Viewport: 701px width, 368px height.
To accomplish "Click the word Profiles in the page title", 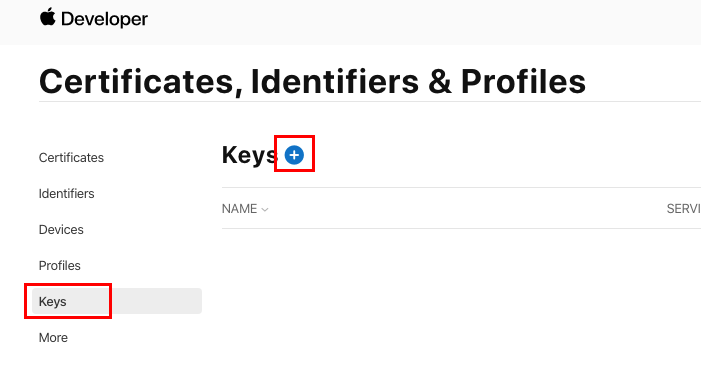I will pos(523,81).
